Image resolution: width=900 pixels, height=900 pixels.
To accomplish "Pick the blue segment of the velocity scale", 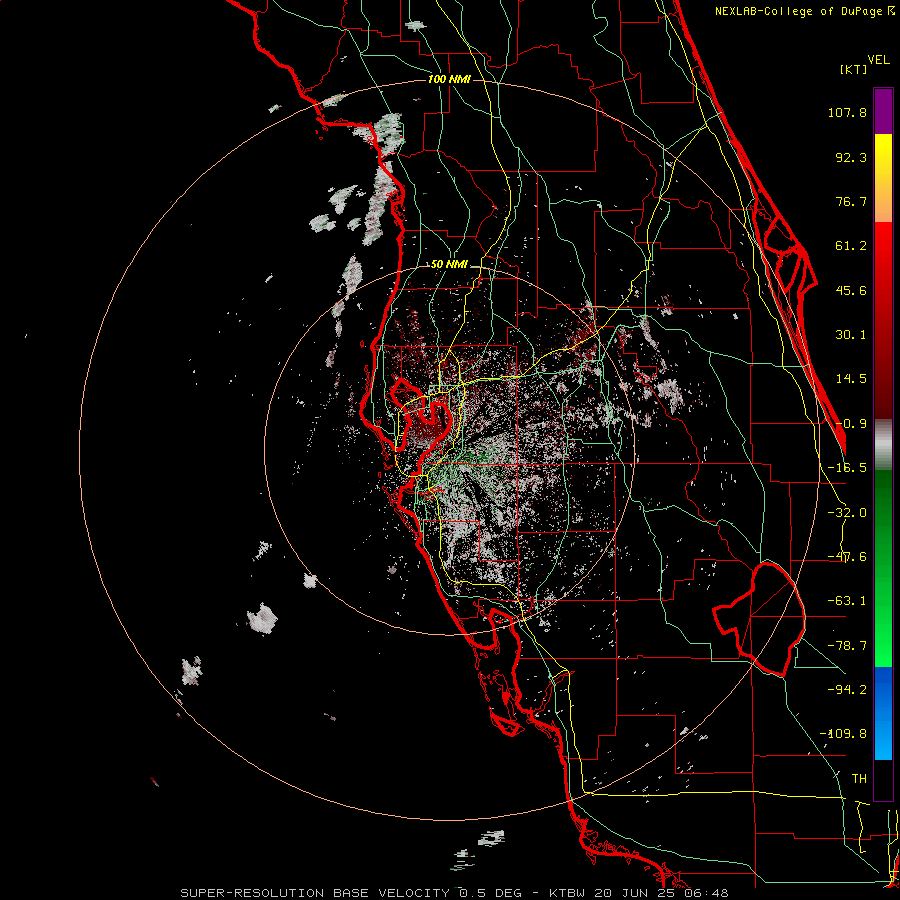I will point(883,713).
